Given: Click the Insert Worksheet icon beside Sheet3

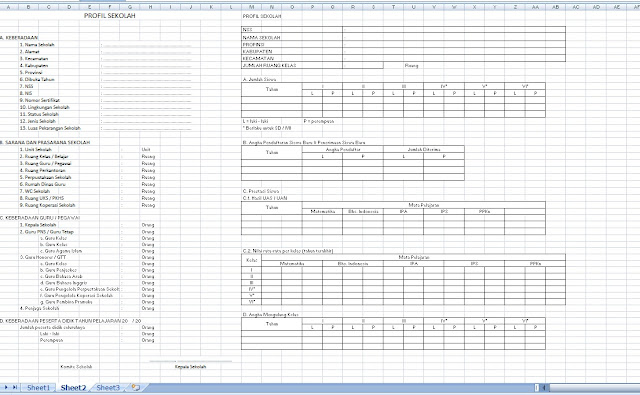Looking at the screenshot, I should pos(136,388).
